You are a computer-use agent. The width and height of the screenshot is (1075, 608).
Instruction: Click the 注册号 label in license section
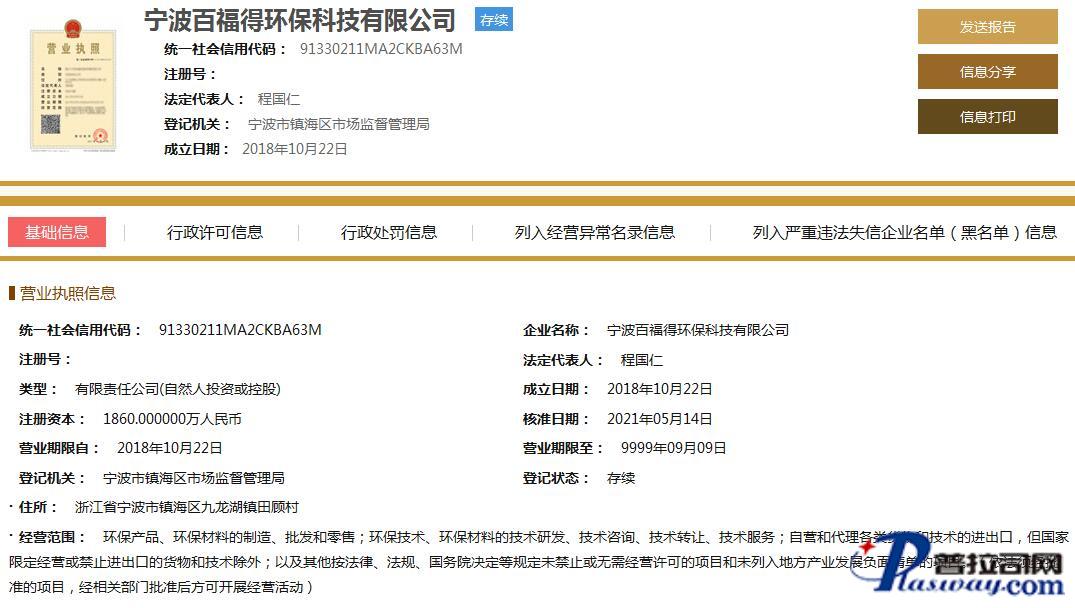coord(45,360)
